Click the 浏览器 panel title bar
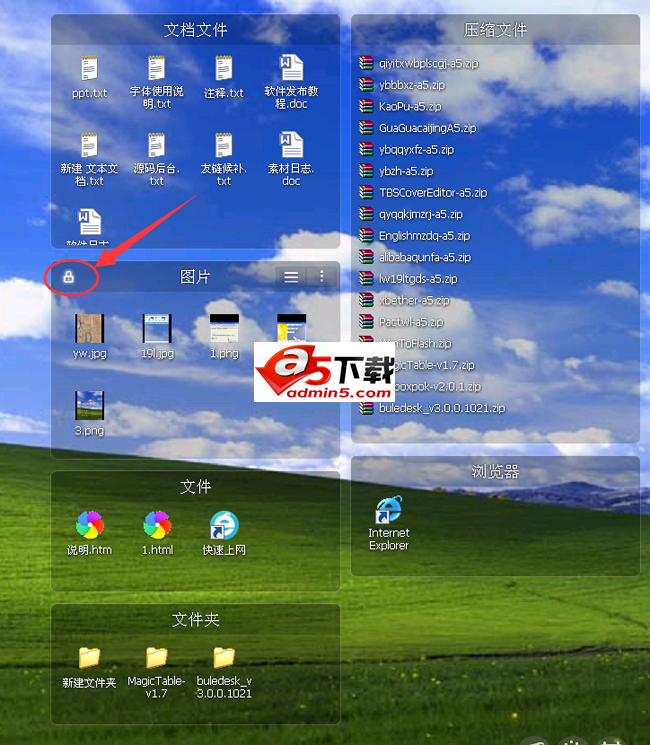Screen dimensions: 650x745 [495, 471]
